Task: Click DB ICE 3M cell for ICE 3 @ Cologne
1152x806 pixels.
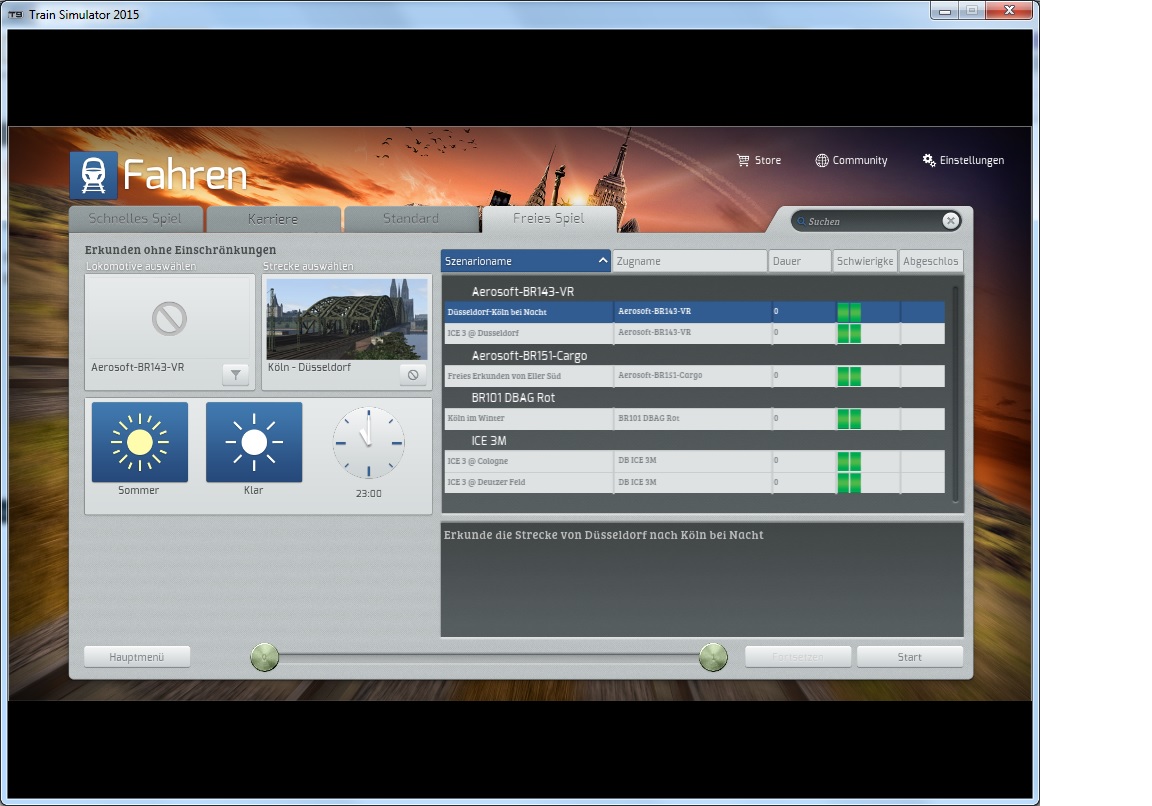Action: point(693,461)
